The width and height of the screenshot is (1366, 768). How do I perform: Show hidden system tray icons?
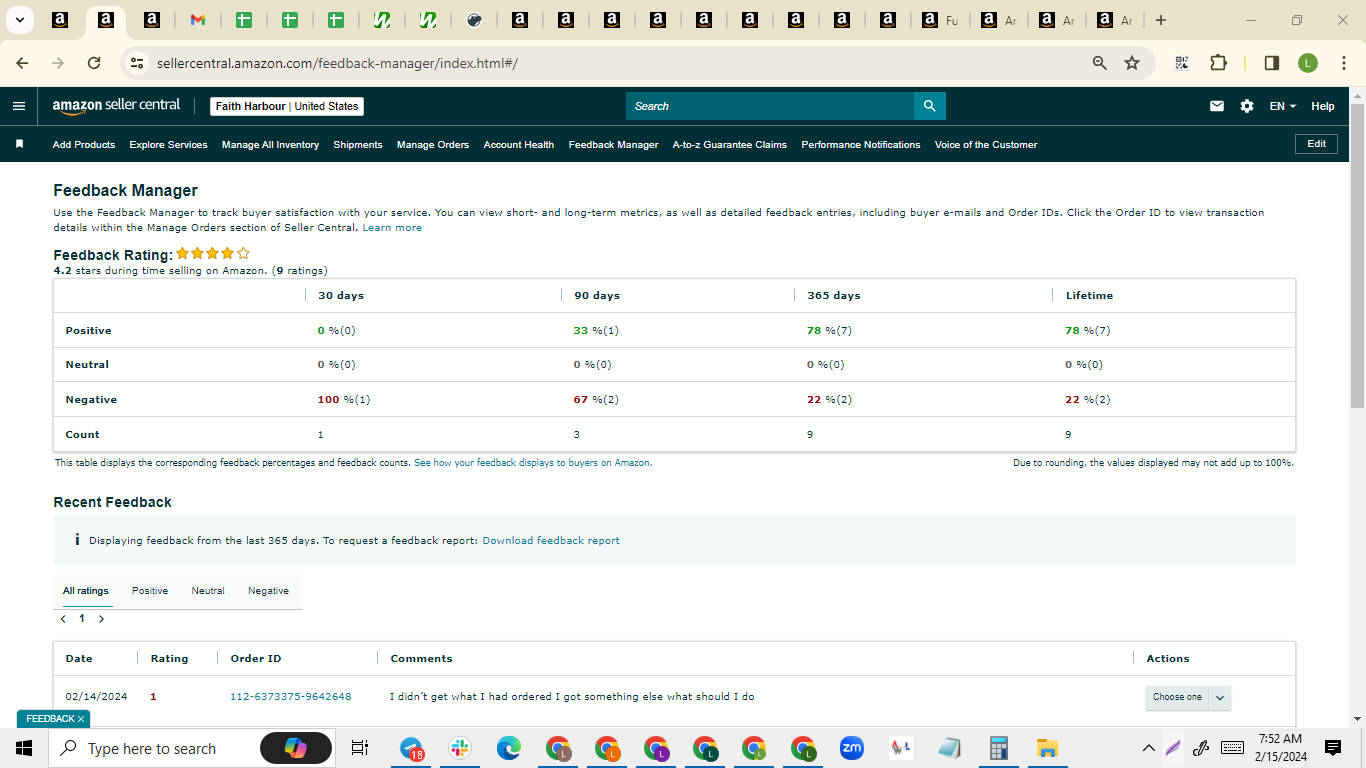[1149, 748]
